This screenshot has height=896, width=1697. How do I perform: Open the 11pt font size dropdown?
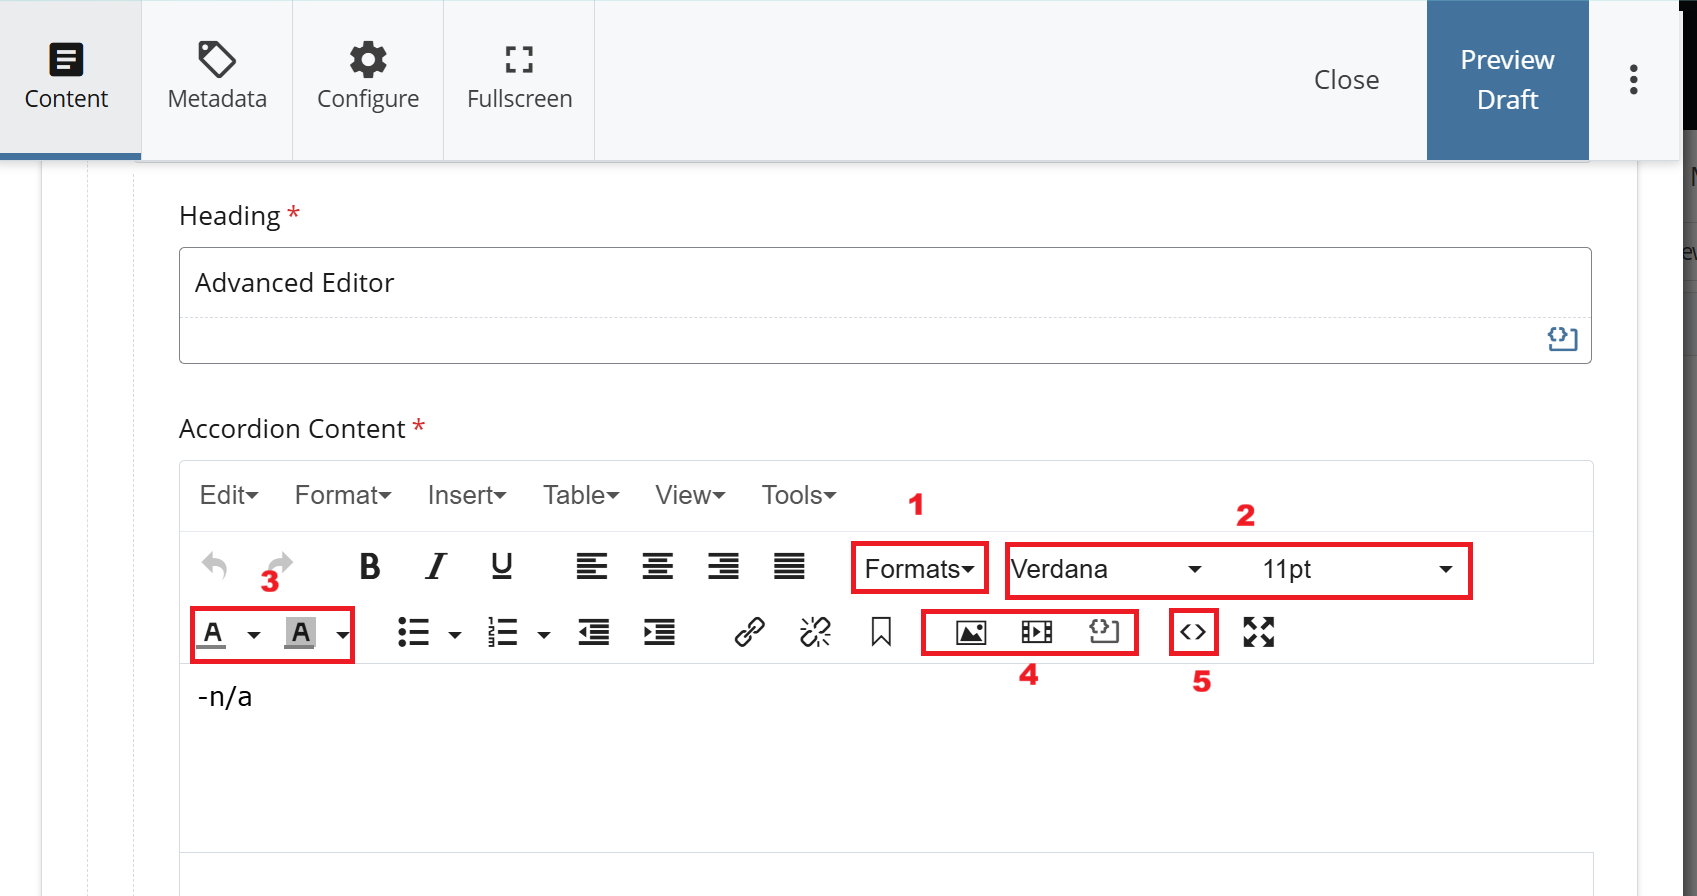coord(1356,569)
